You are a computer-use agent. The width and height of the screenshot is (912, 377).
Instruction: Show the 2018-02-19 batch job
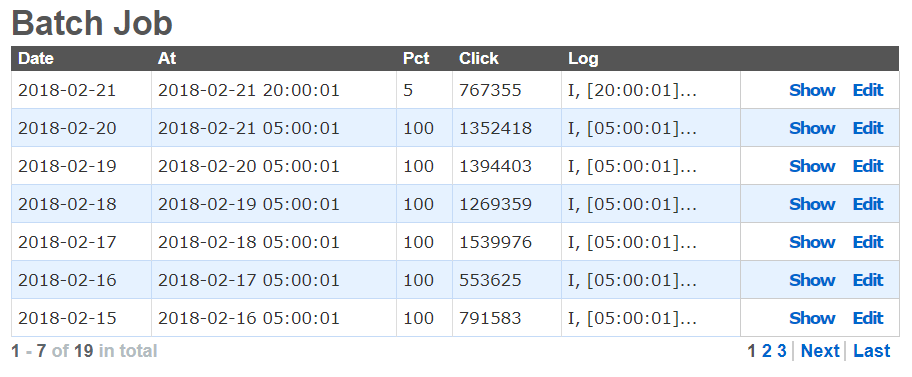(812, 166)
